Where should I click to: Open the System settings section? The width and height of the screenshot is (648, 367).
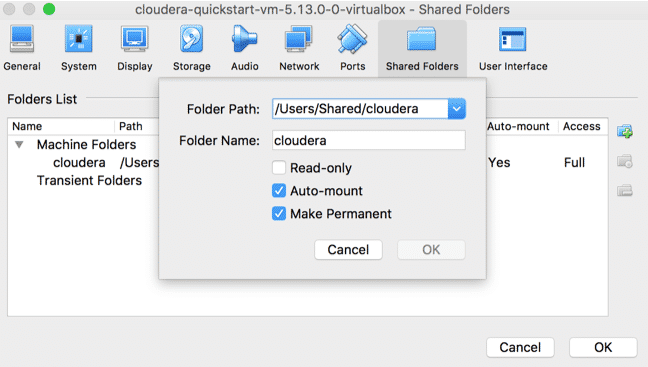point(79,48)
